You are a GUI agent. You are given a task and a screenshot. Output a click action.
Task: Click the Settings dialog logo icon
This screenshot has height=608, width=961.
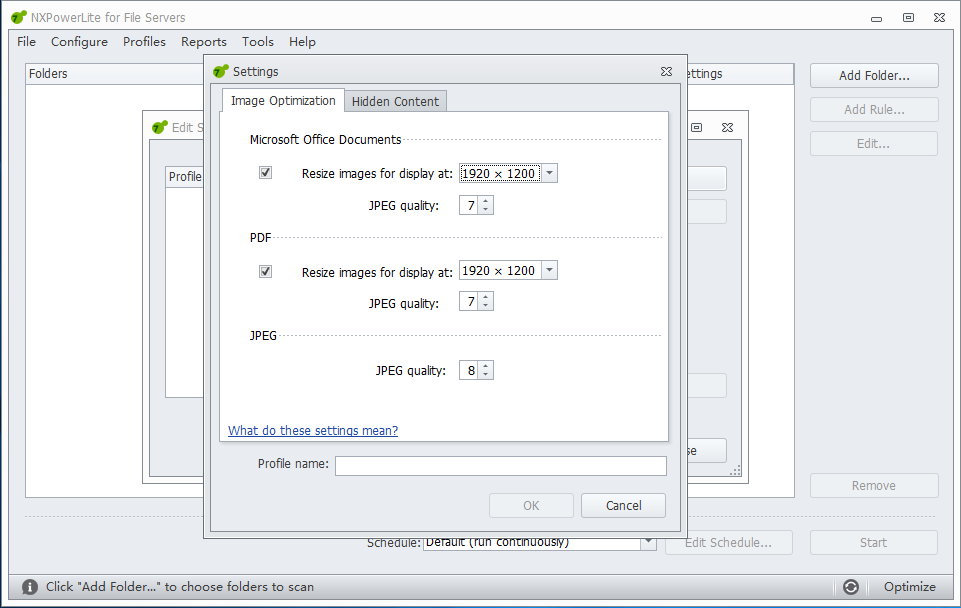221,71
